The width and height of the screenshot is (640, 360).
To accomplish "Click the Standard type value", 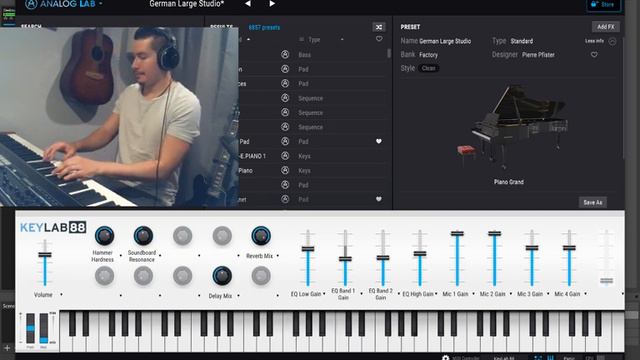I will point(522,41).
